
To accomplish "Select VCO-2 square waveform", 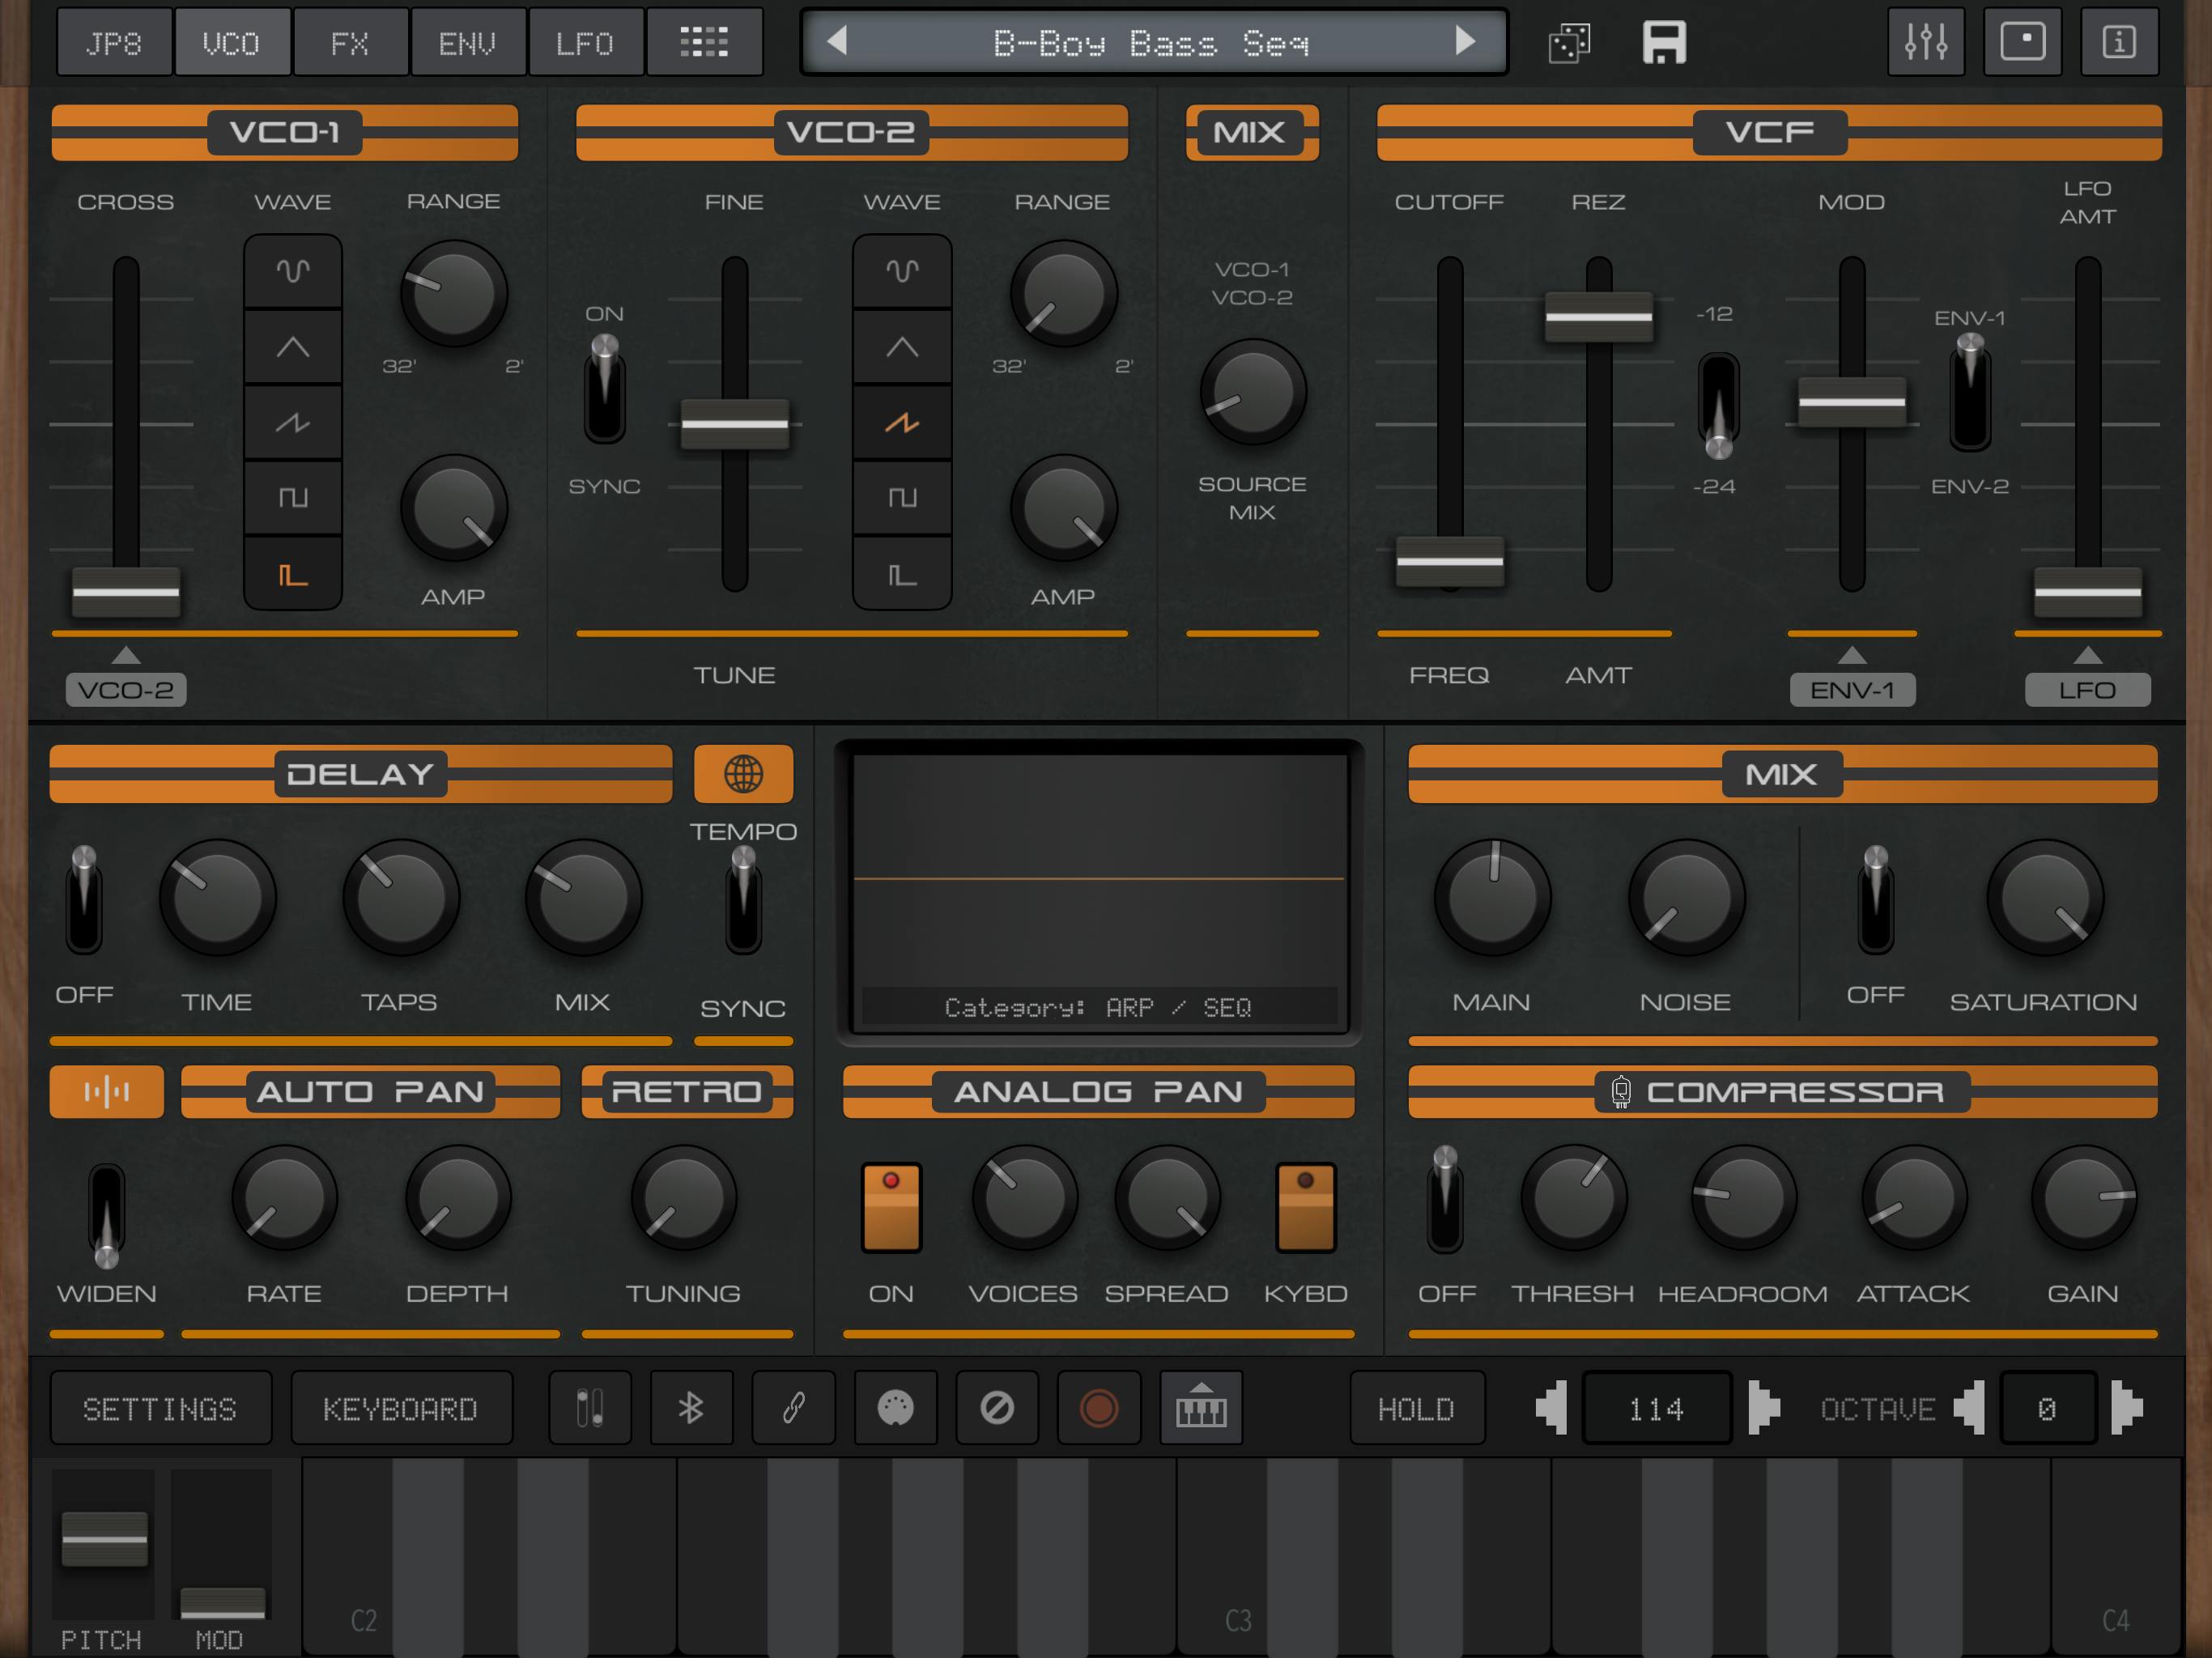I will point(902,498).
